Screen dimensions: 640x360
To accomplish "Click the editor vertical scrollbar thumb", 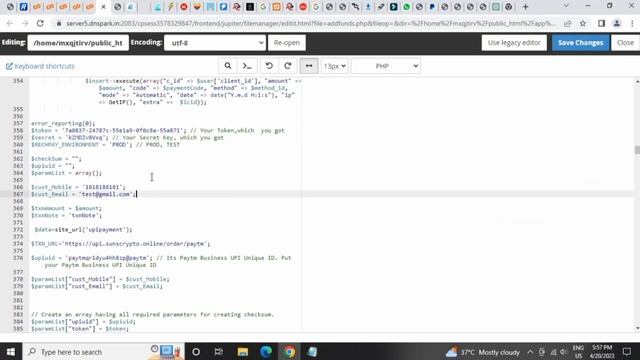I will pos(637,150).
